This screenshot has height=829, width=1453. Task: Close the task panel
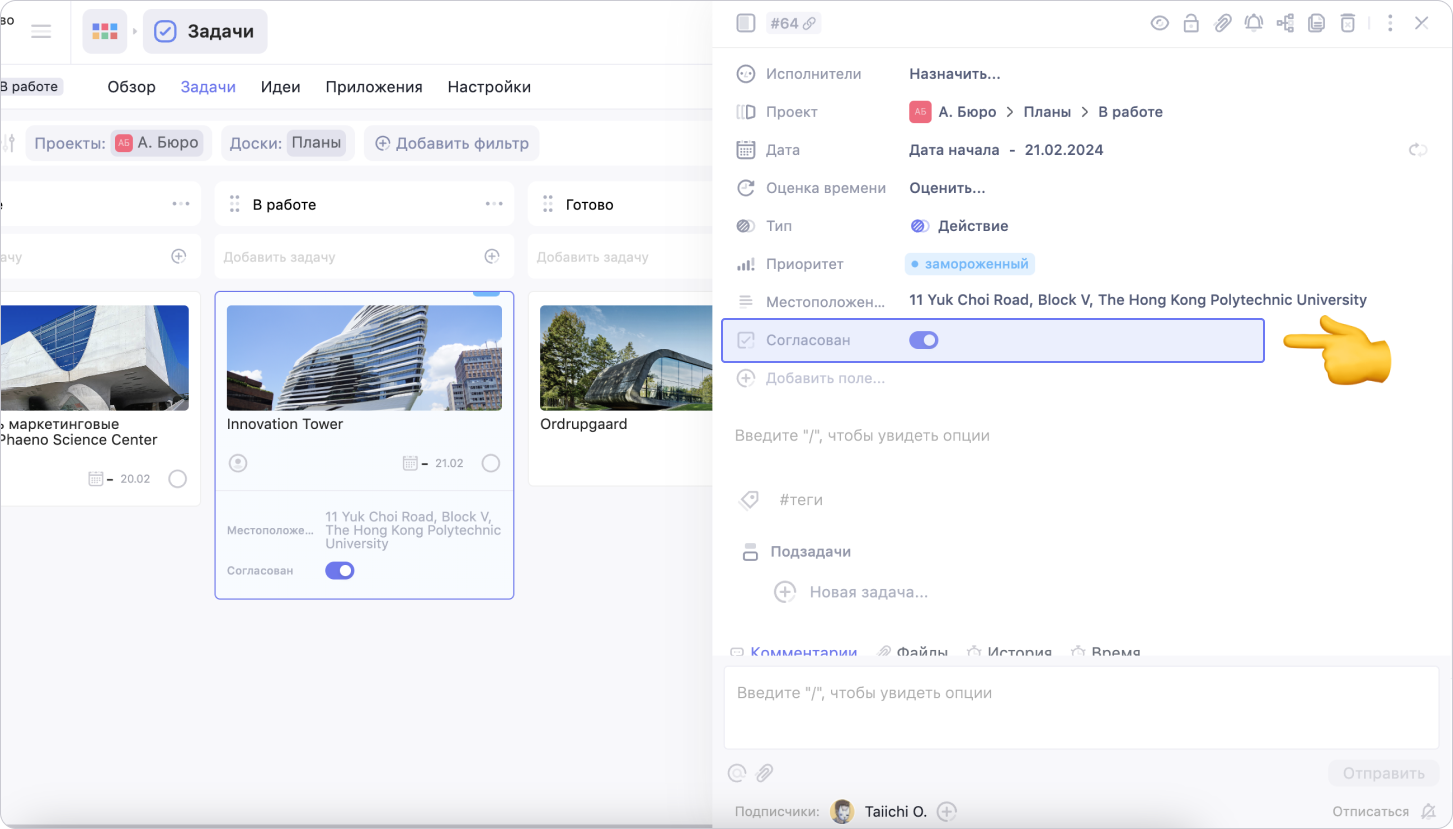point(1421,23)
